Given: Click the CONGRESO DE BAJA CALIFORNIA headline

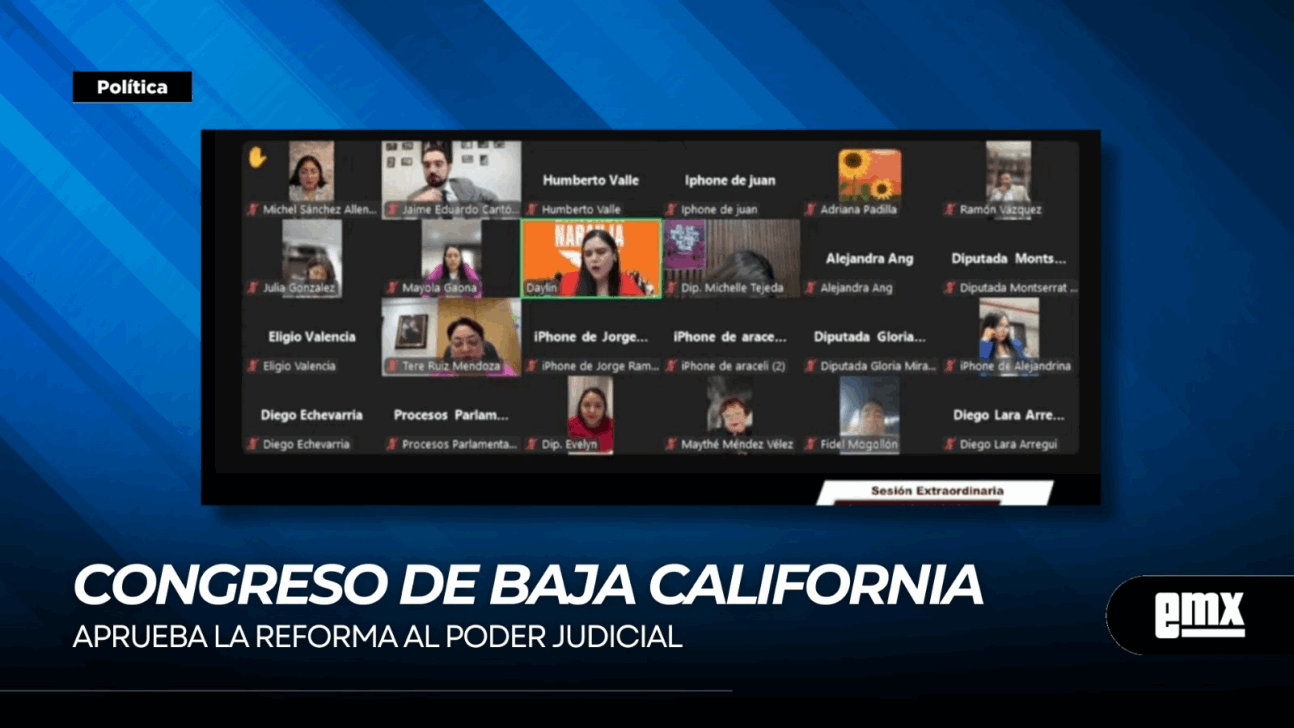Looking at the screenshot, I should tap(528, 585).
